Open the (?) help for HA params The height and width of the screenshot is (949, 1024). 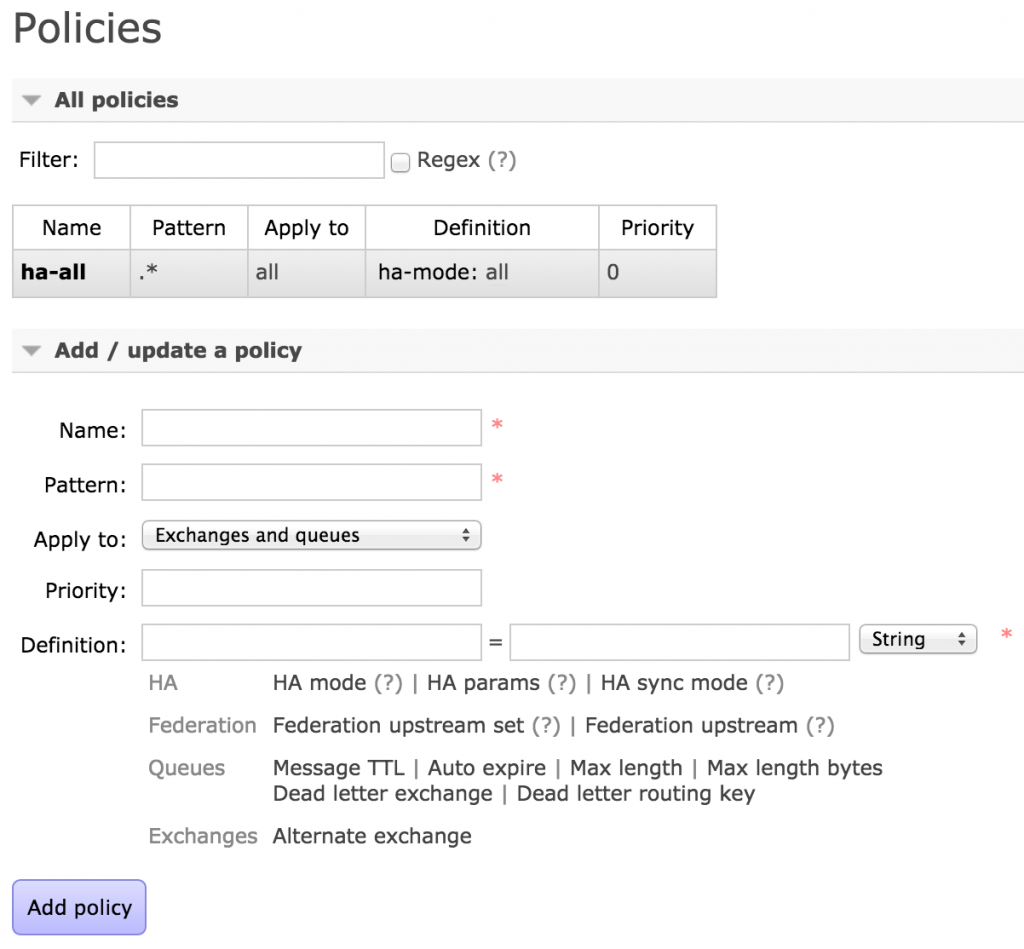pyautogui.click(x=562, y=683)
